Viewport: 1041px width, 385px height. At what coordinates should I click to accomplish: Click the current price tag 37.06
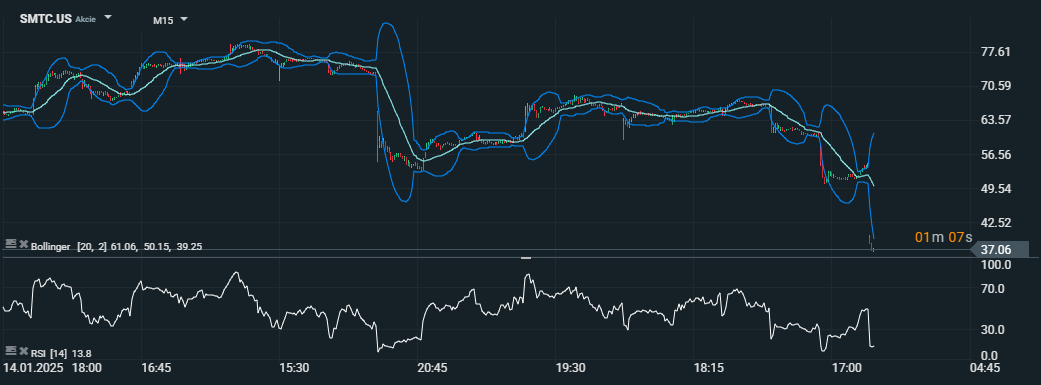tap(1000, 250)
